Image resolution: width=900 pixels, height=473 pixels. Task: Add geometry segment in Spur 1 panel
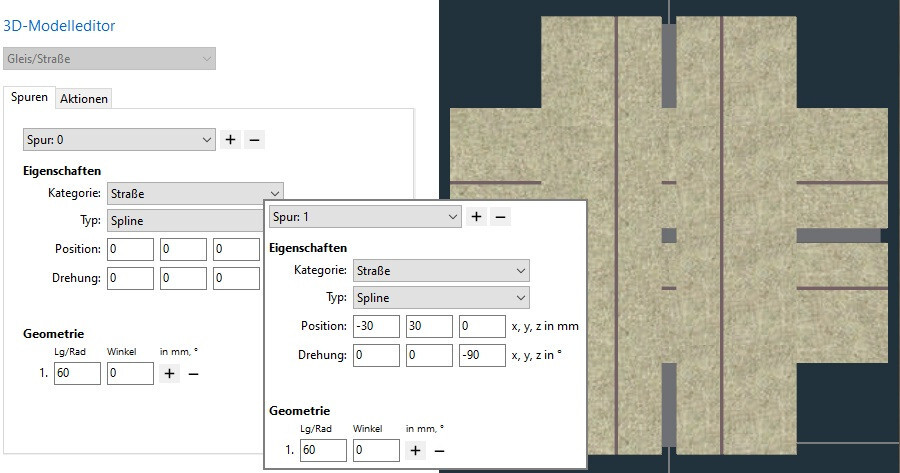(415, 451)
